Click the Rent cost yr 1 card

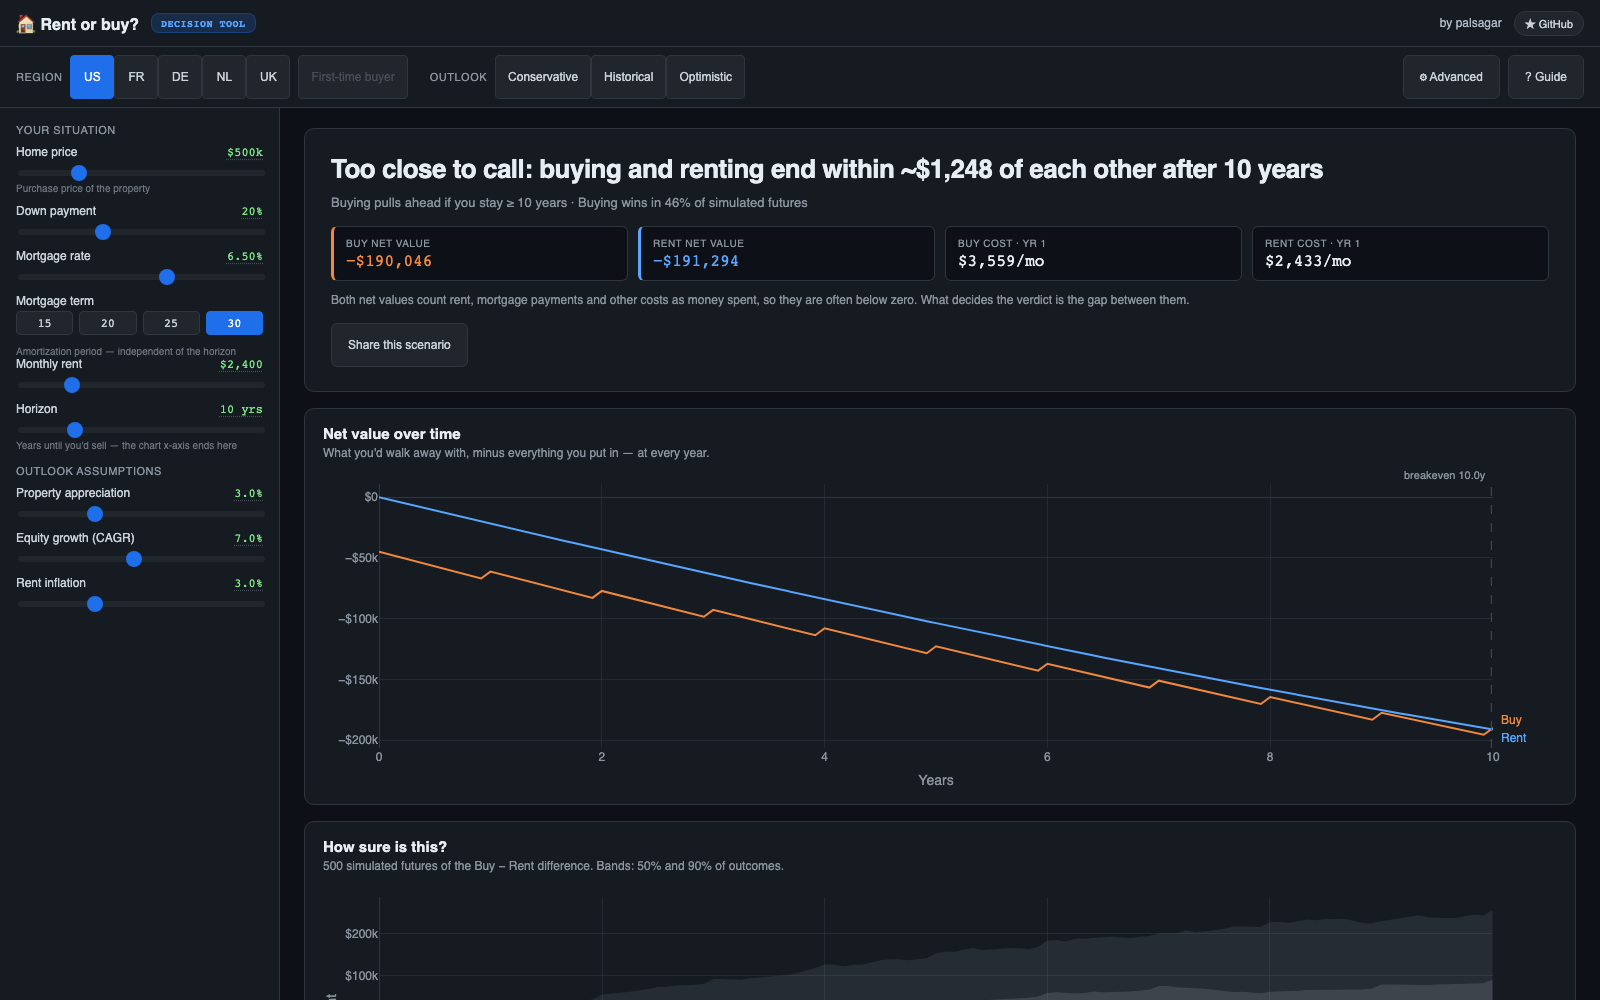1400,253
